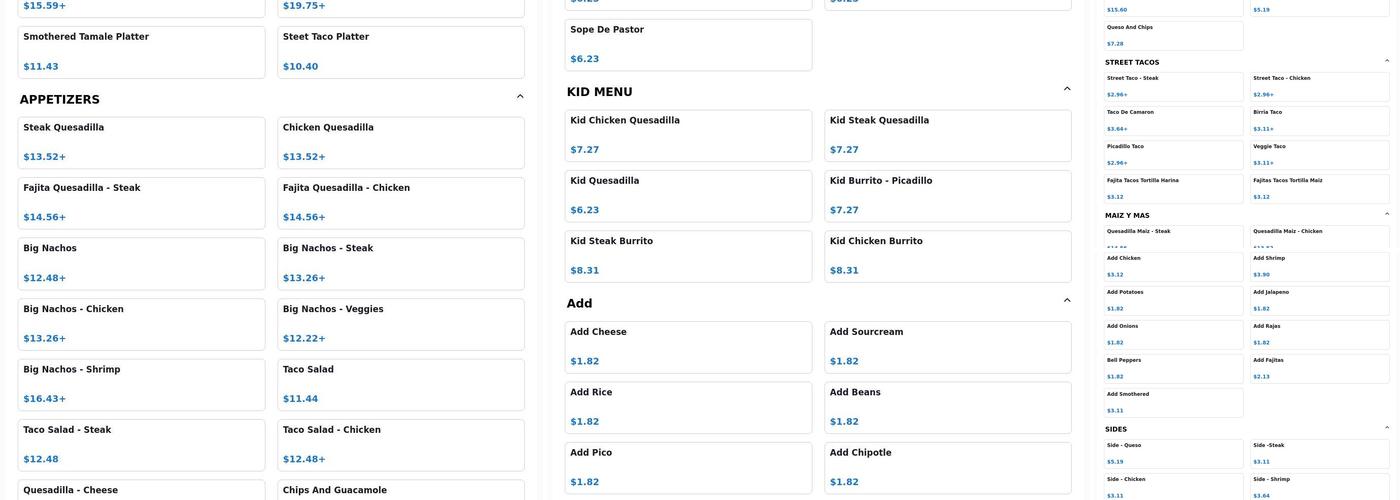1400x500 pixels.
Task: Select the Sope De Pastor item
Action: pos(688,44)
